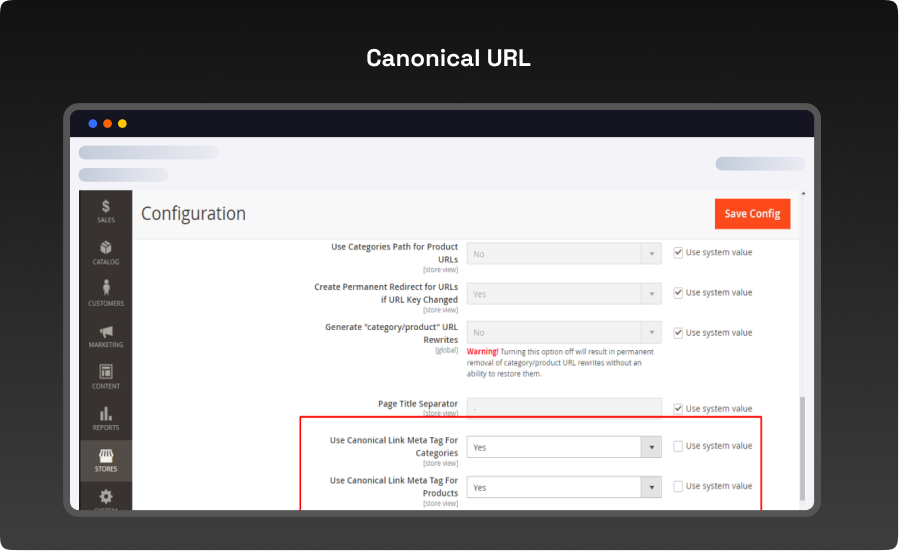Open Canonical Link Meta Tag Categories dropdown
The width and height of the screenshot is (899, 551).
click(x=563, y=447)
